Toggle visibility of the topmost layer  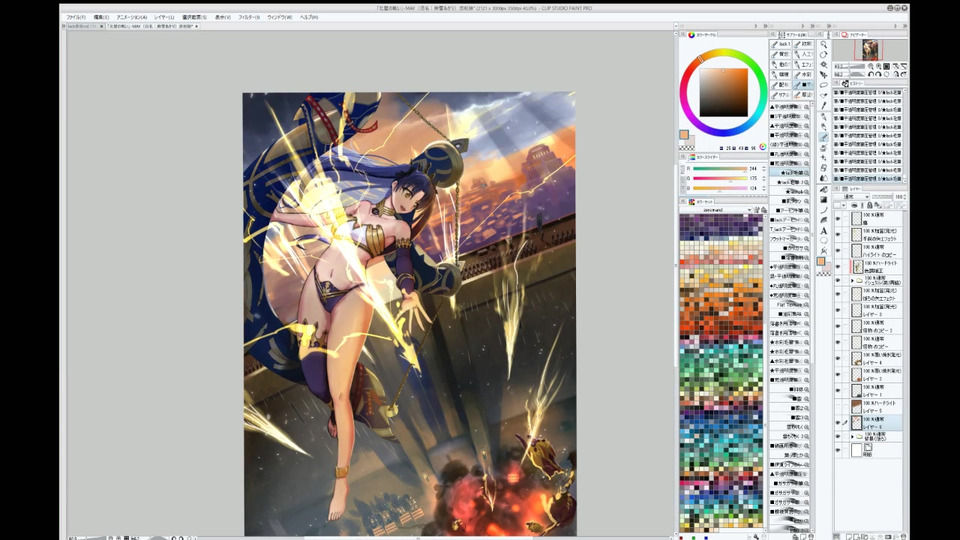(x=838, y=219)
